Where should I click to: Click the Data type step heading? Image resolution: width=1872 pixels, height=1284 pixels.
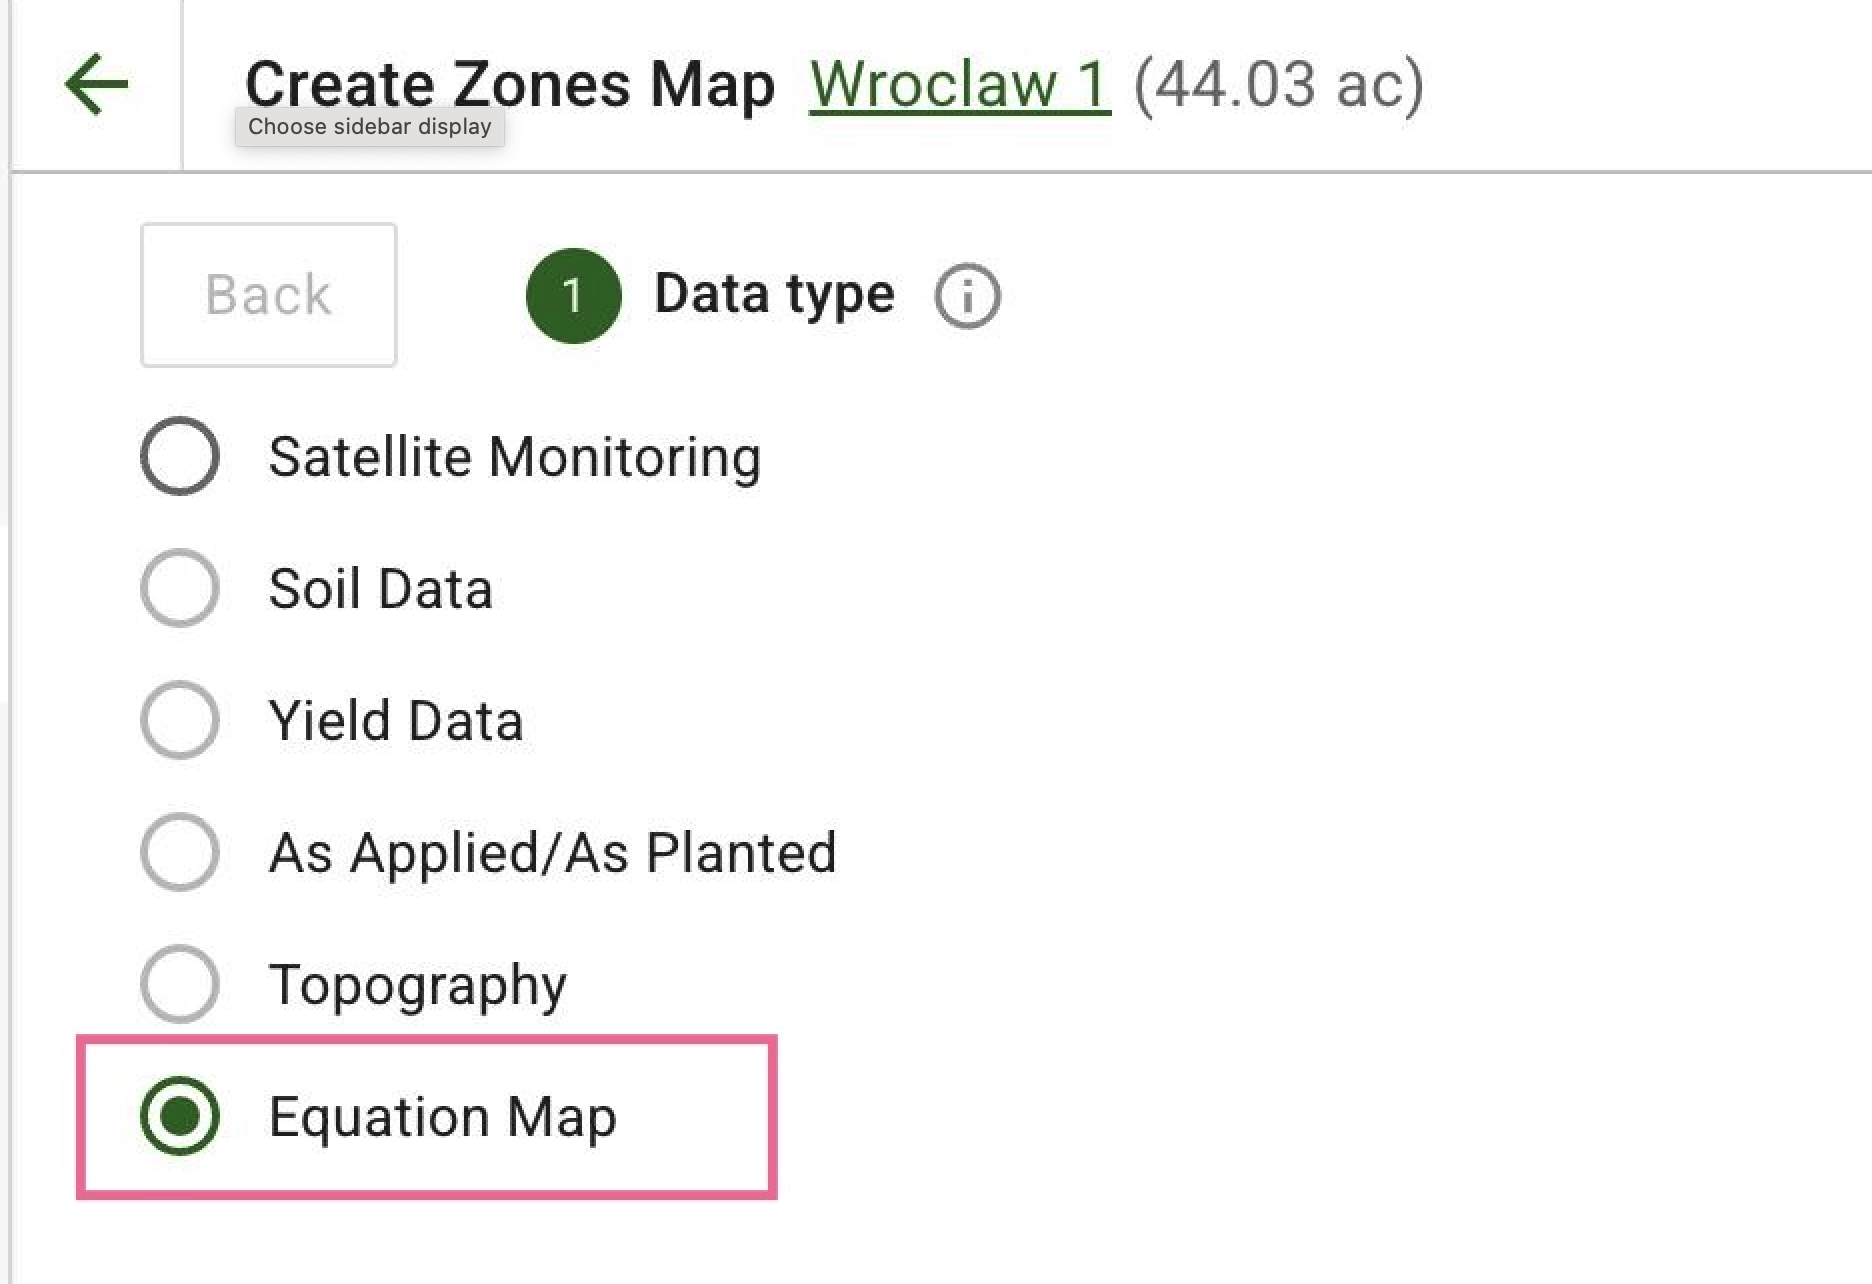pos(774,294)
